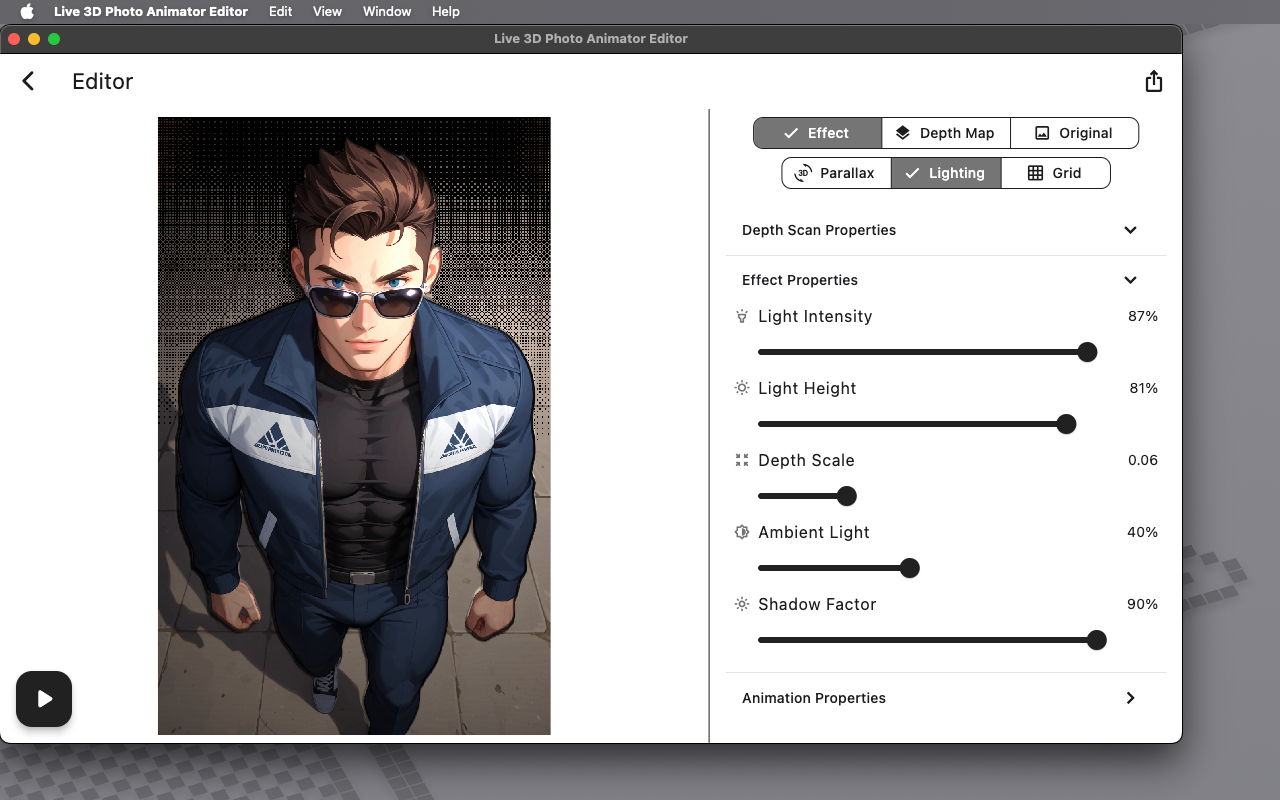This screenshot has width=1280, height=800.
Task: Go back using the Editor back arrow
Action: (x=28, y=81)
